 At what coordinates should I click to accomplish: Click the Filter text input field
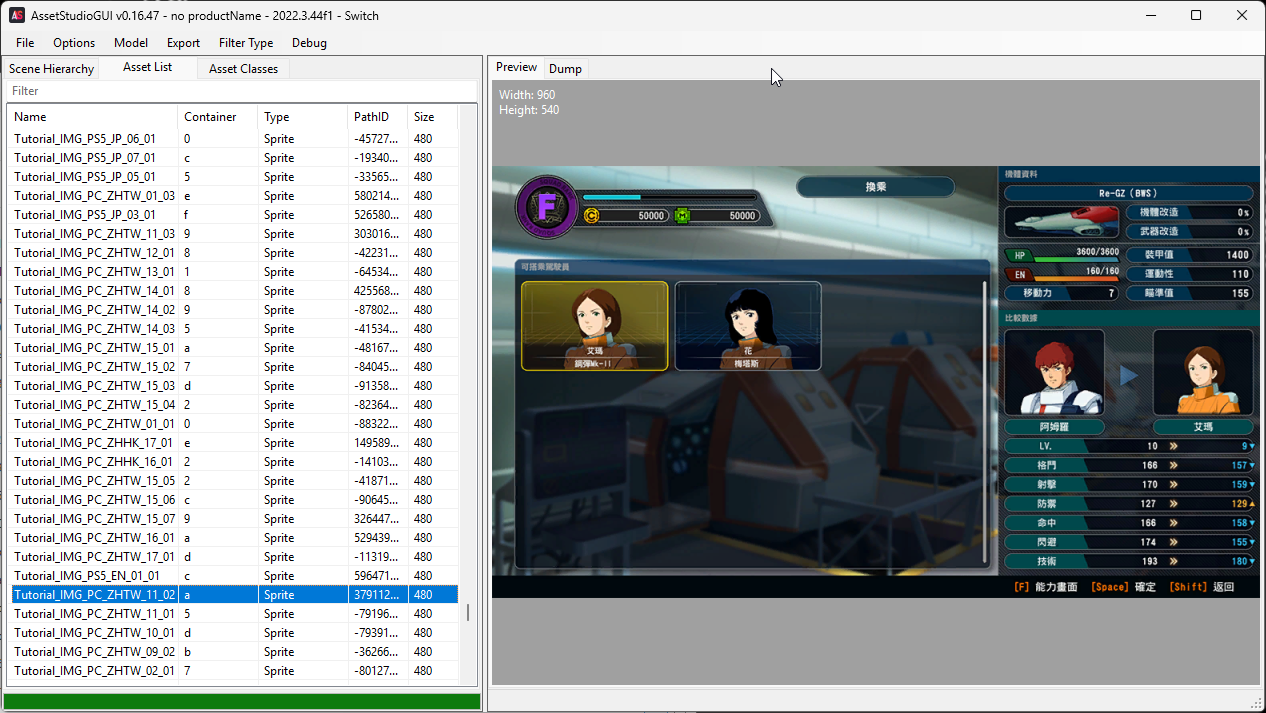(240, 91)
